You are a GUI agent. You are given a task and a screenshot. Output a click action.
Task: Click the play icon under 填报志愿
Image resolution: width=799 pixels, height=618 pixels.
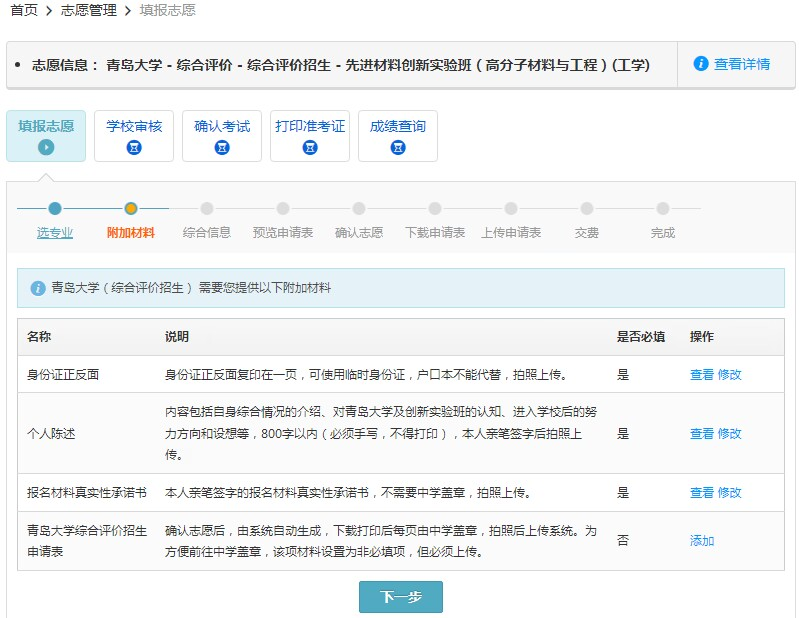tap(46, 147)
